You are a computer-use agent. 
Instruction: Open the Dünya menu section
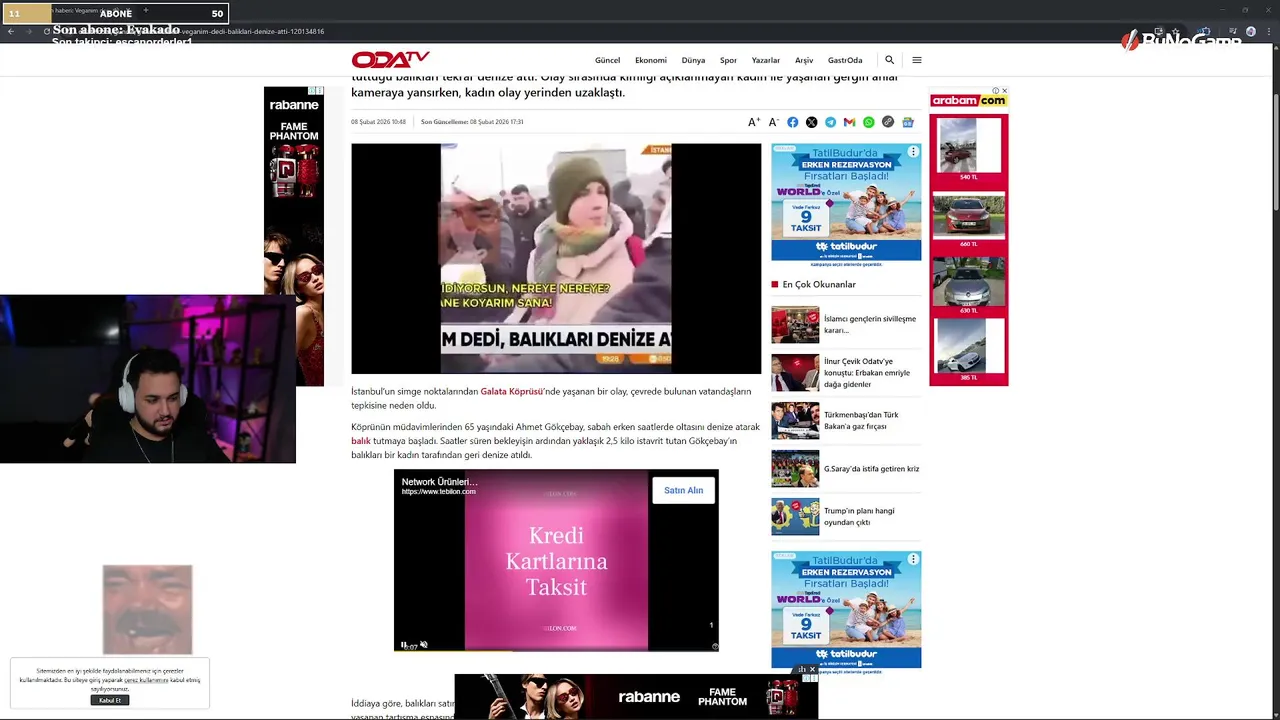click(693, 60)
